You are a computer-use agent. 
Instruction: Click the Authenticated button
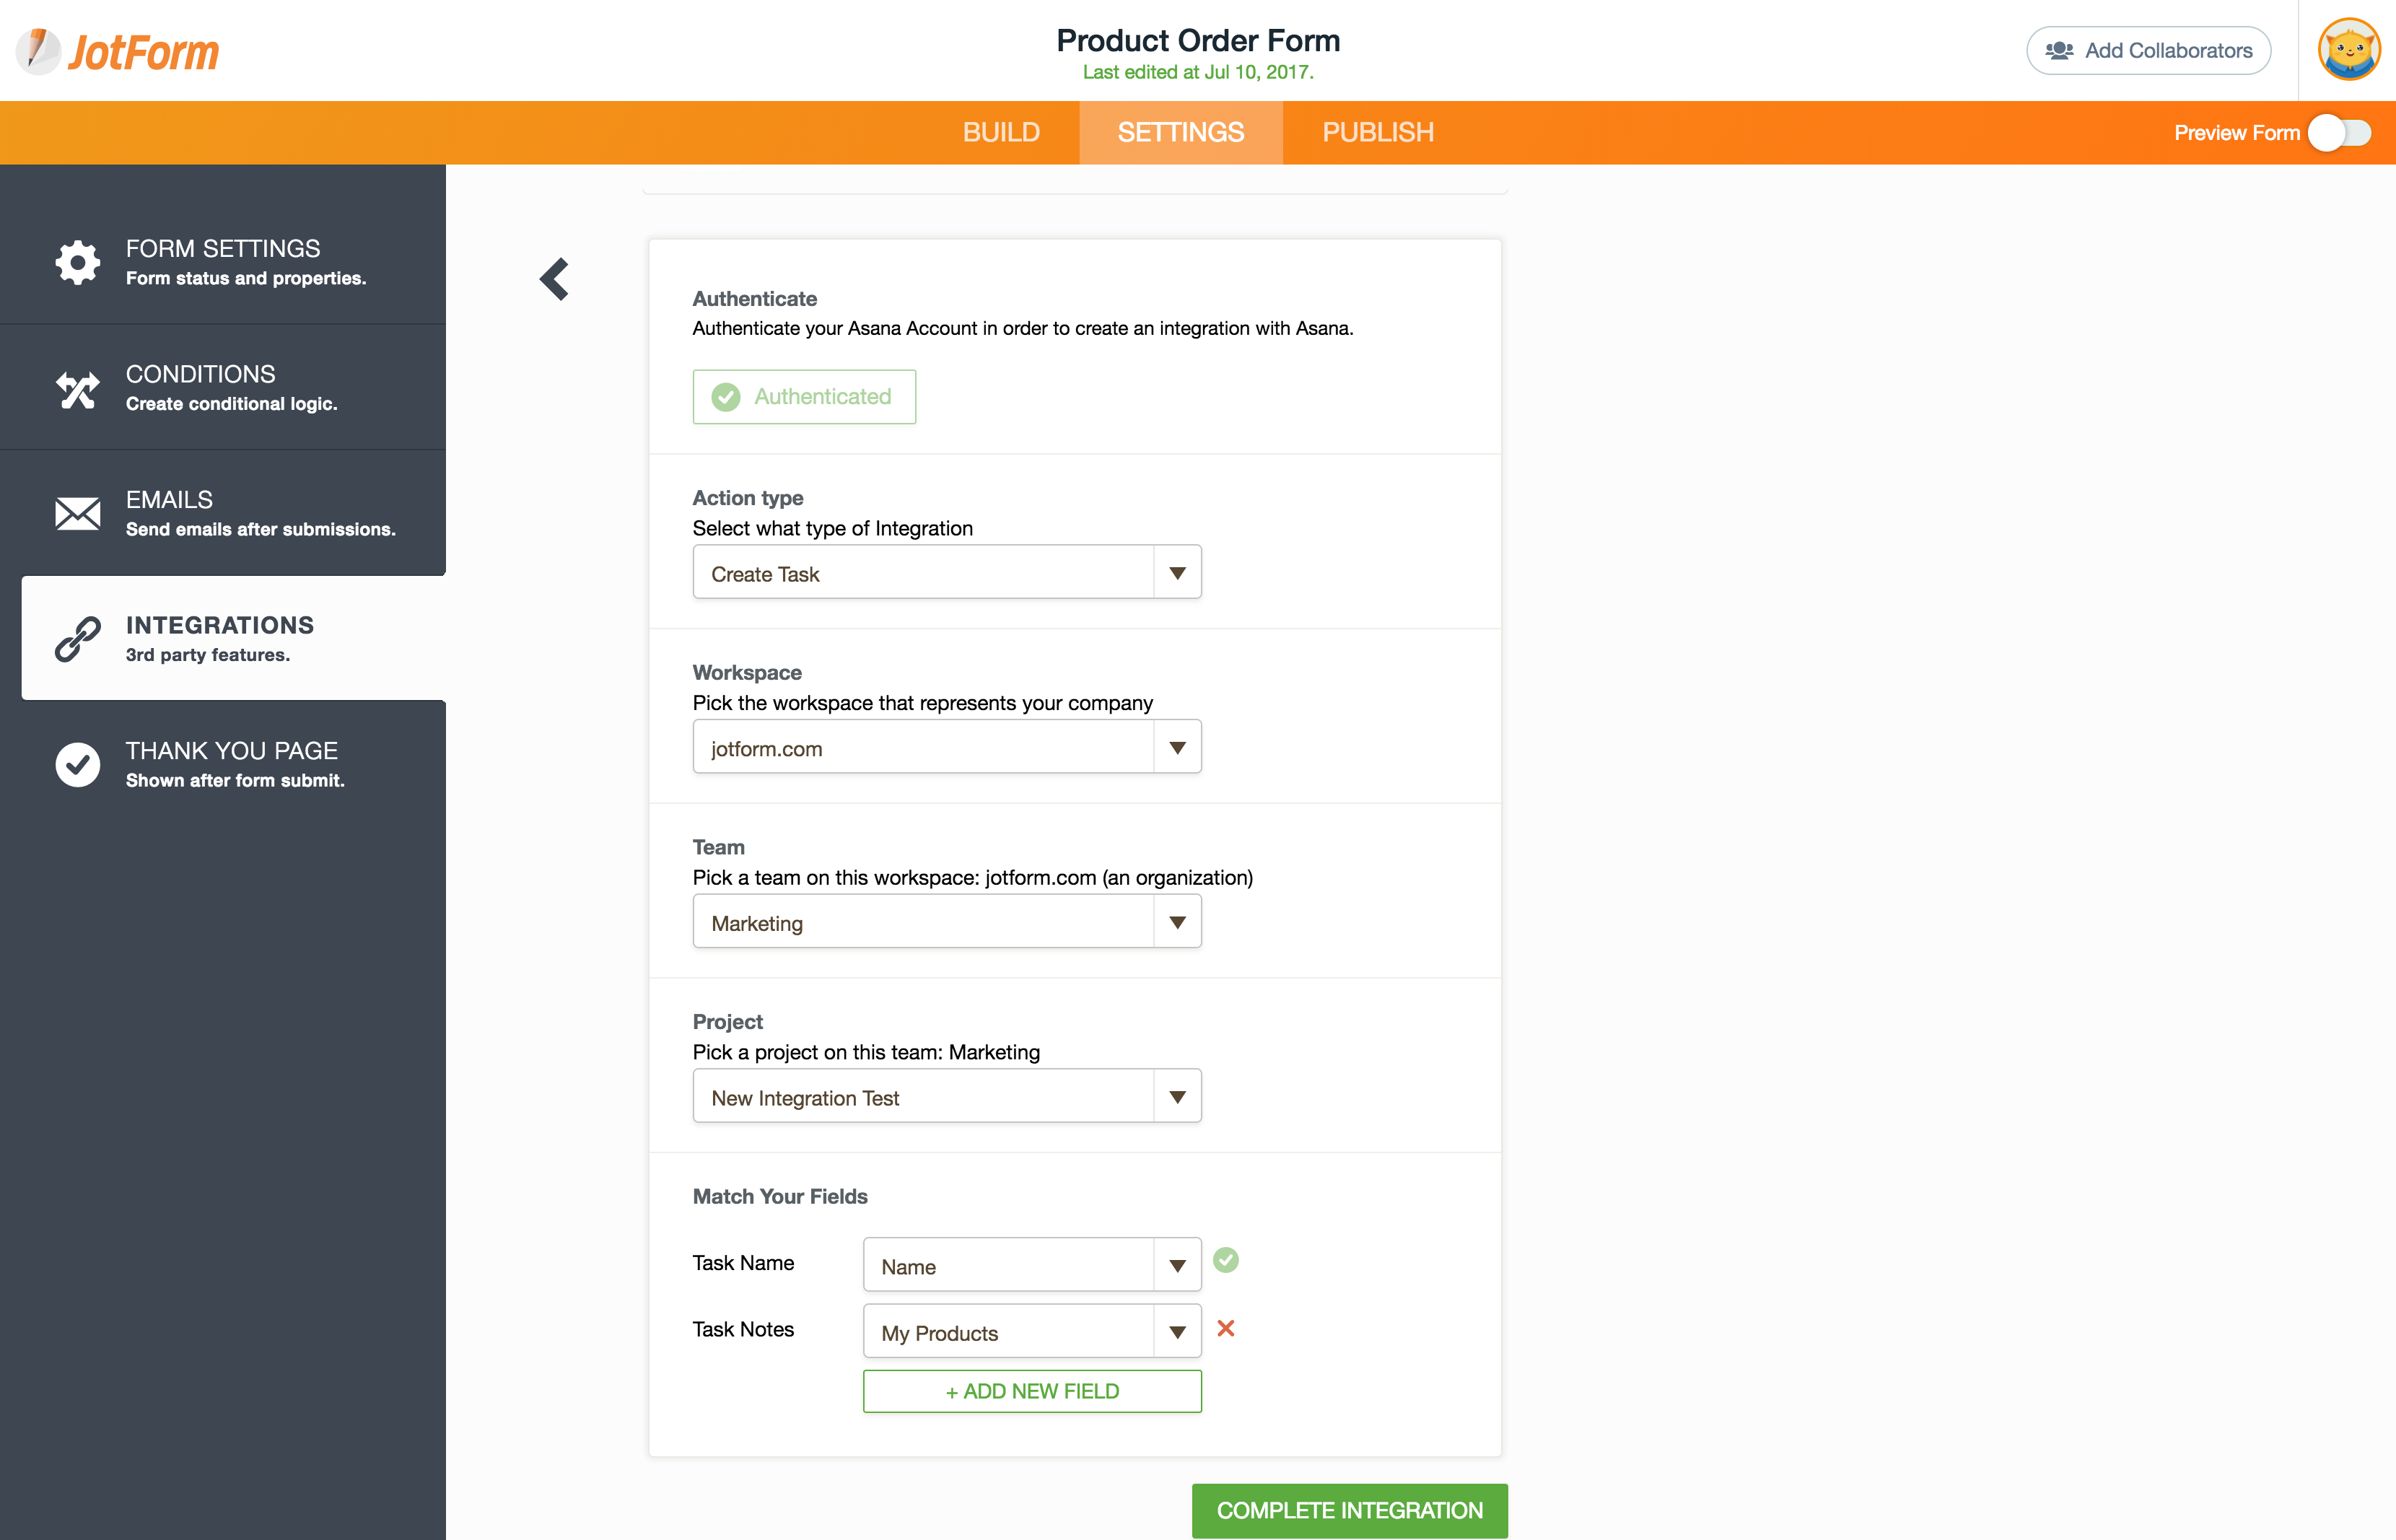804,397
